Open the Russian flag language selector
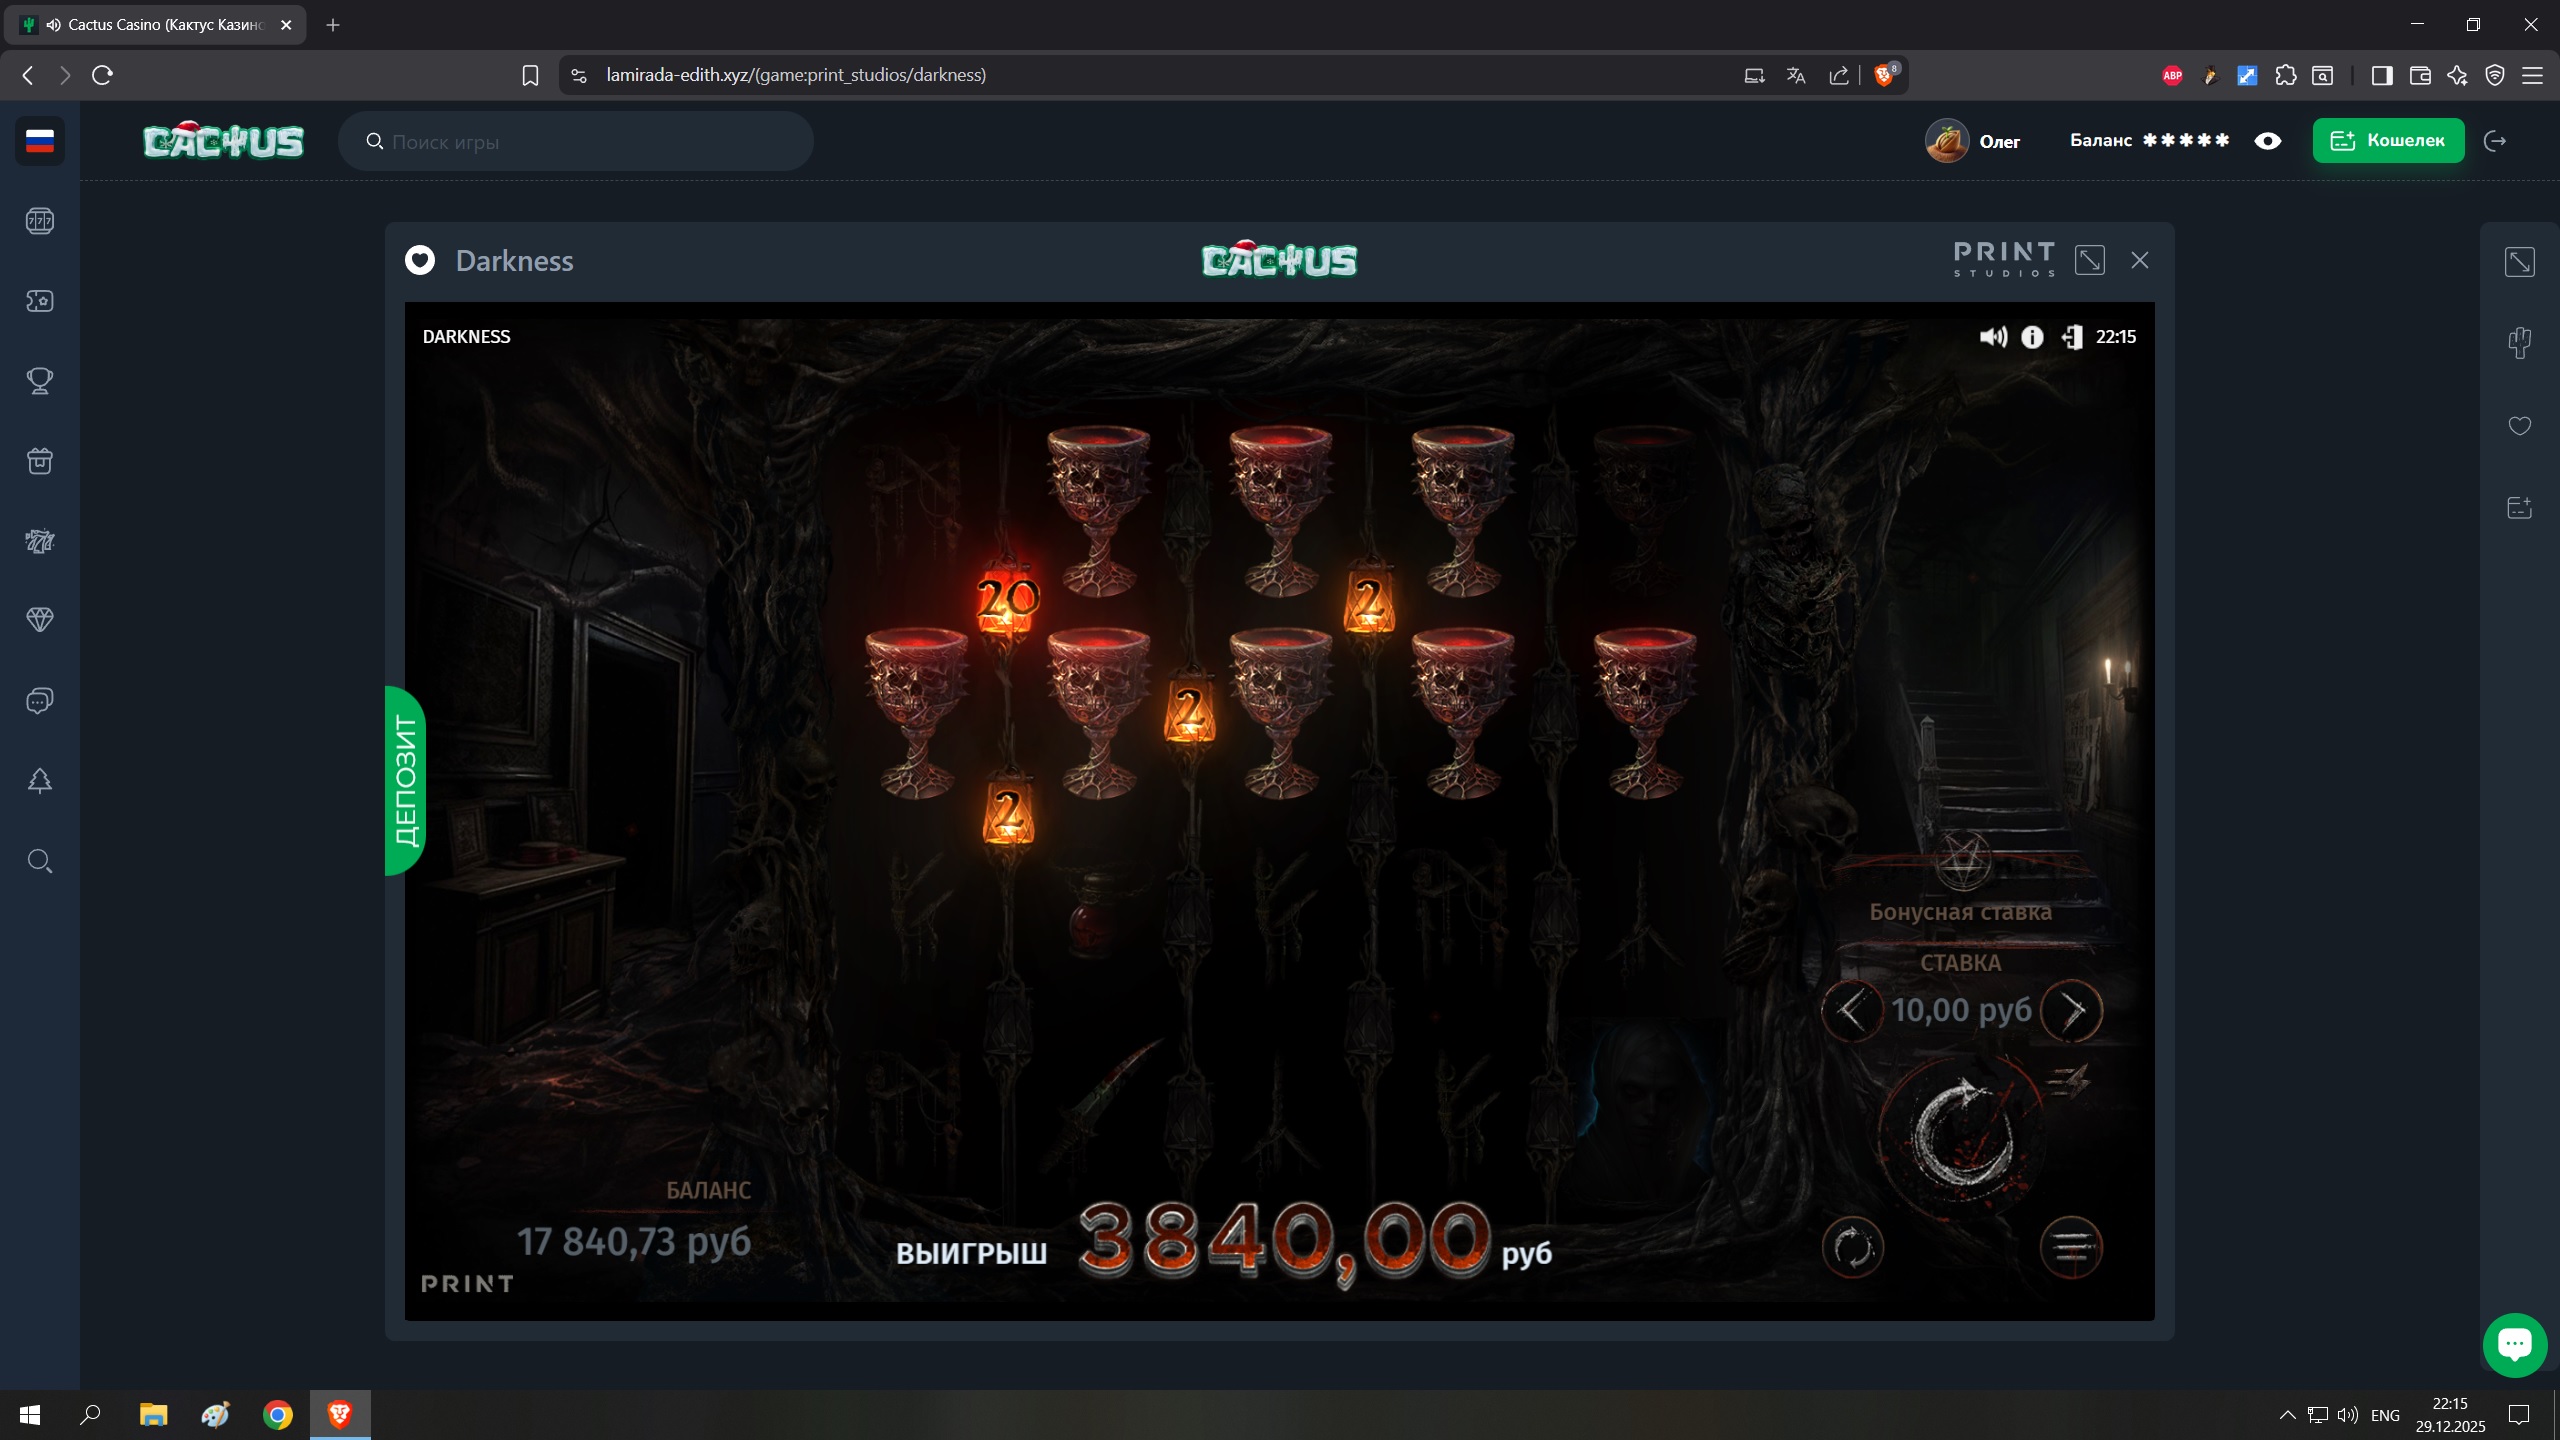Screen dimensions: 2560x1440 coord(40,141)
